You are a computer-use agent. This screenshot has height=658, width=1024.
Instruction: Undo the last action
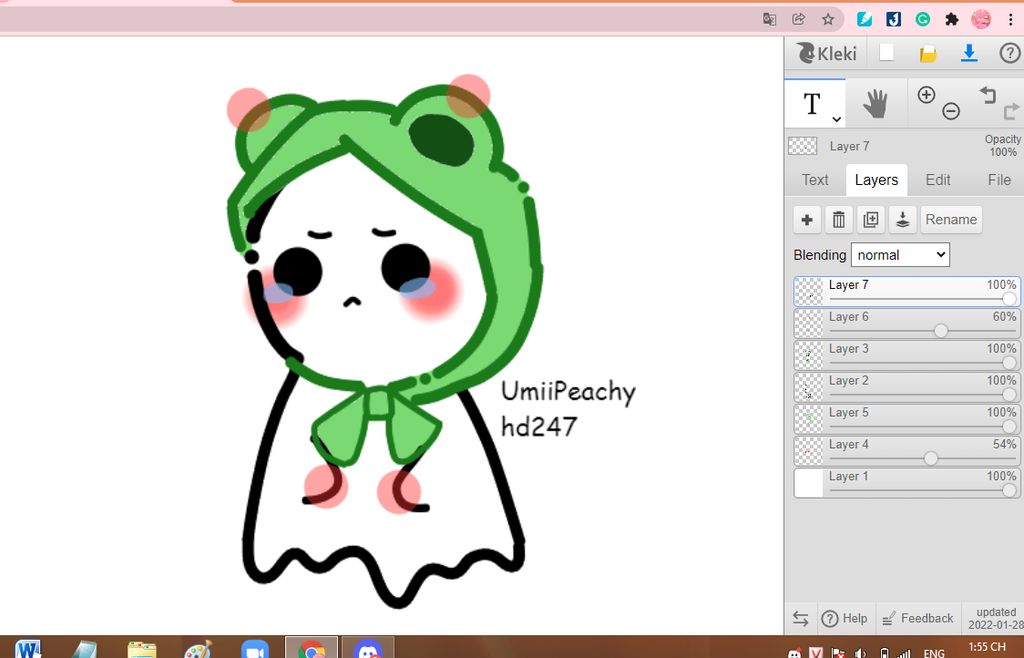pyautogui.click(x=987, y=95)
